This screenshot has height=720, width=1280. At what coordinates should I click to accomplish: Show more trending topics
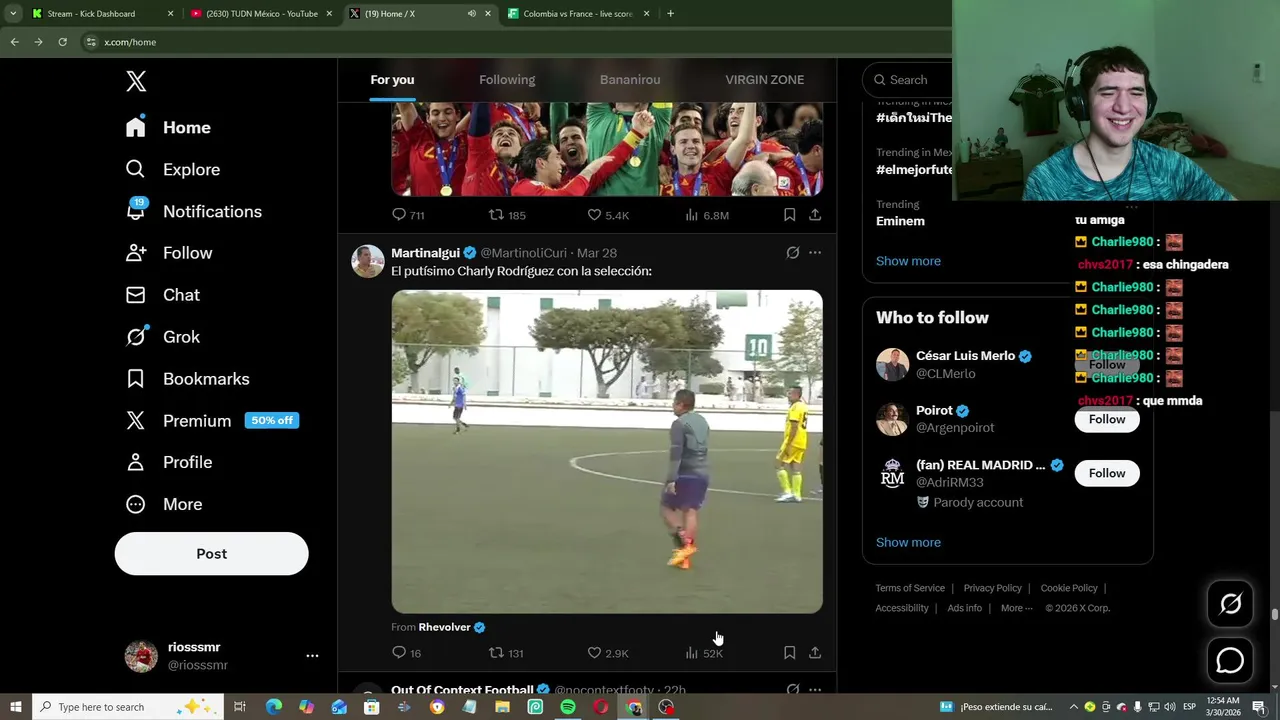pos(908,261)
